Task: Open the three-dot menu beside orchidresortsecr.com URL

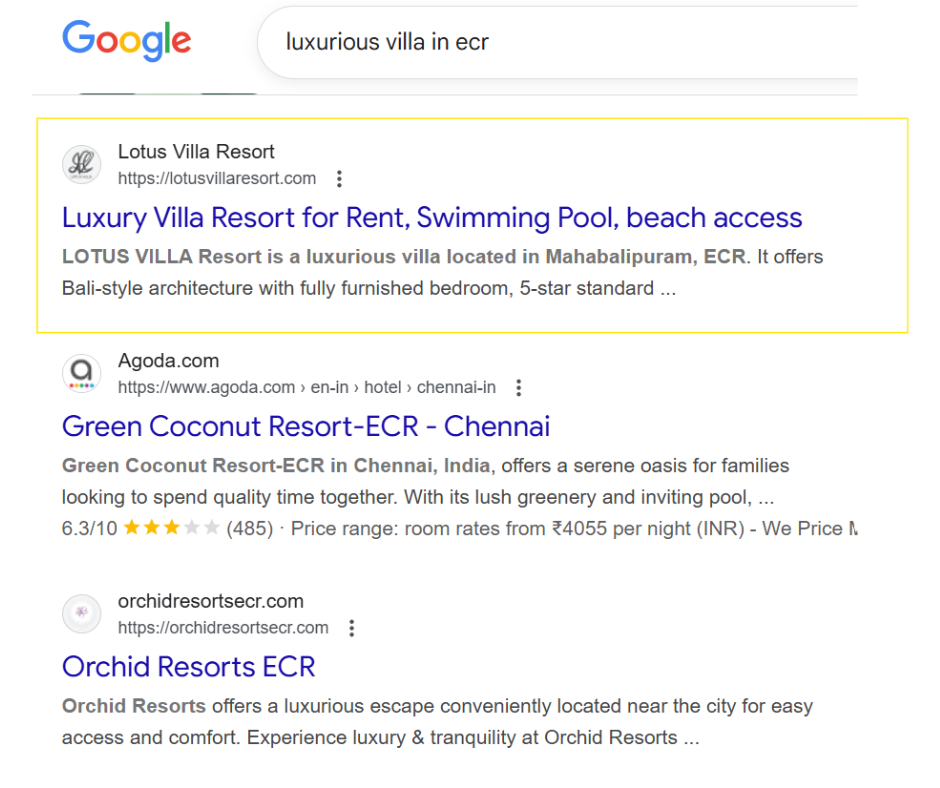Action: (351, 628)
